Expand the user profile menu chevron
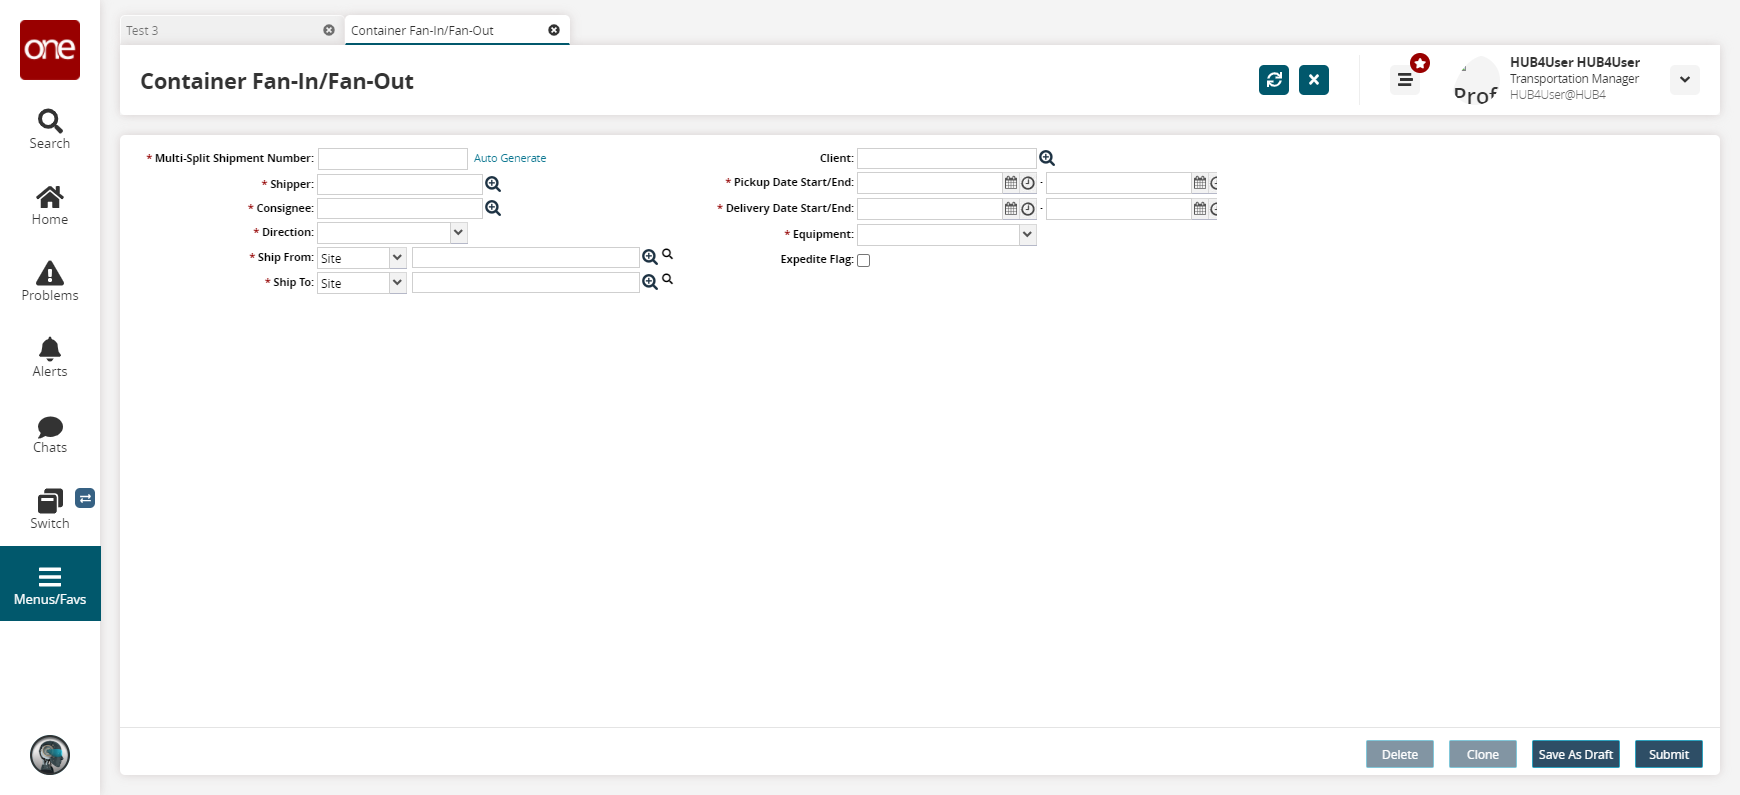The height and width of the screenshot is (795, 1740). (1685, 80)
